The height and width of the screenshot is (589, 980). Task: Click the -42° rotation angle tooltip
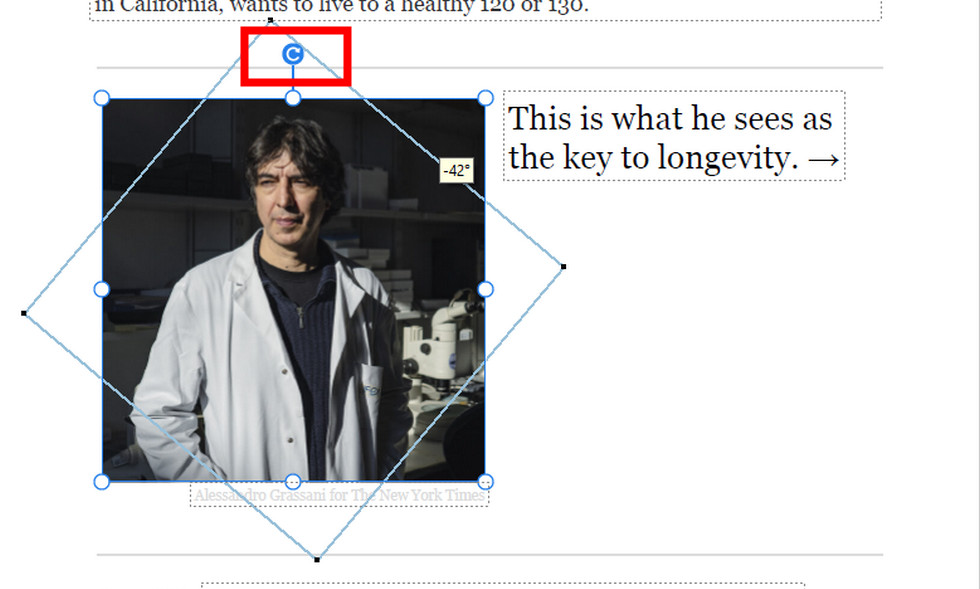[x=456, y=171]
